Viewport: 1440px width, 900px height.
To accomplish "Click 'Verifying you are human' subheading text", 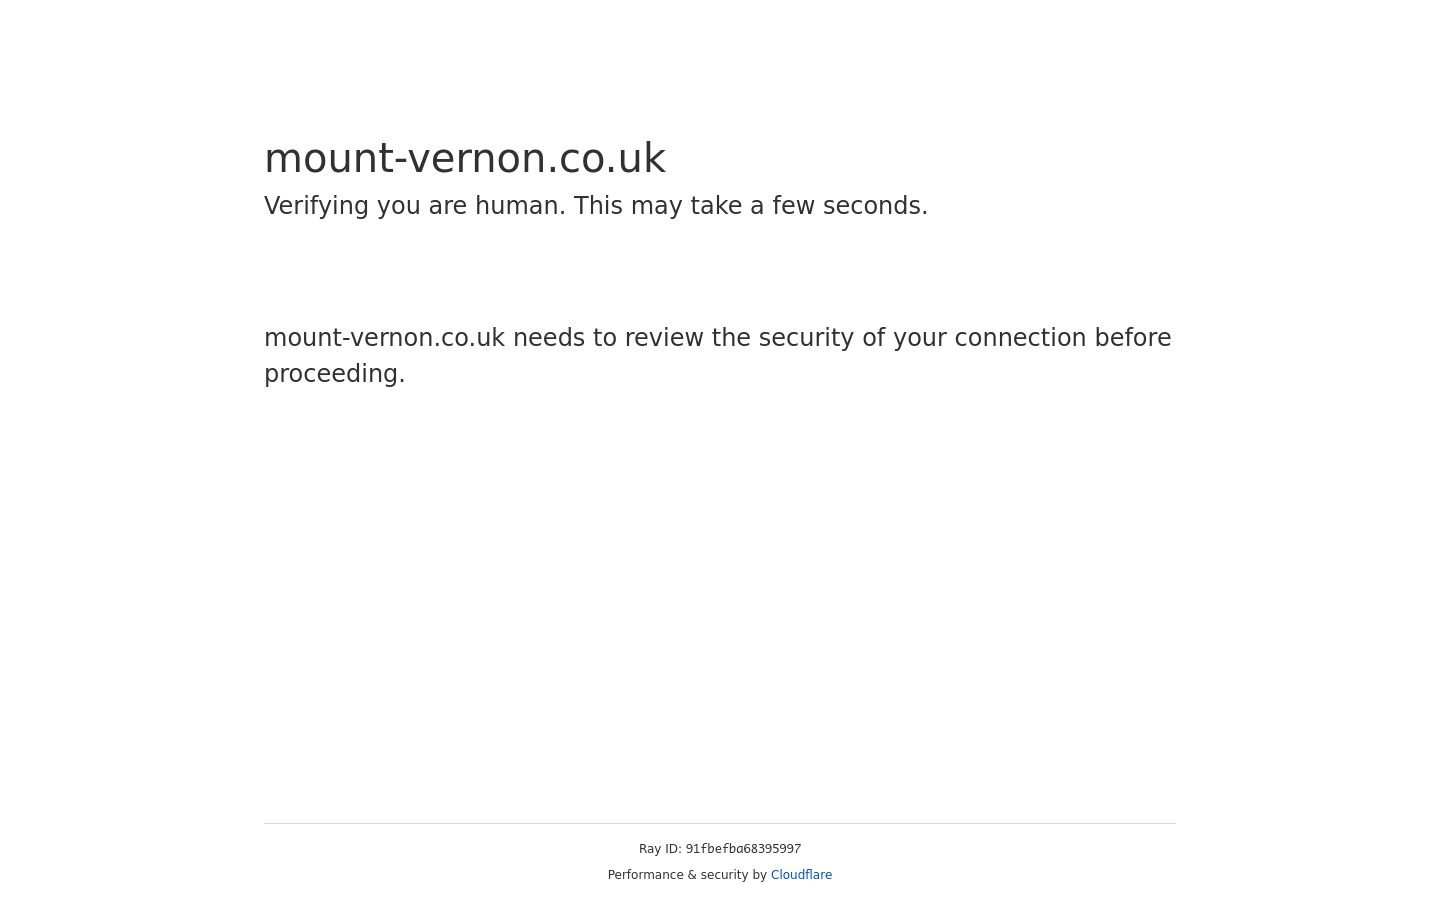I will point(415,206).
